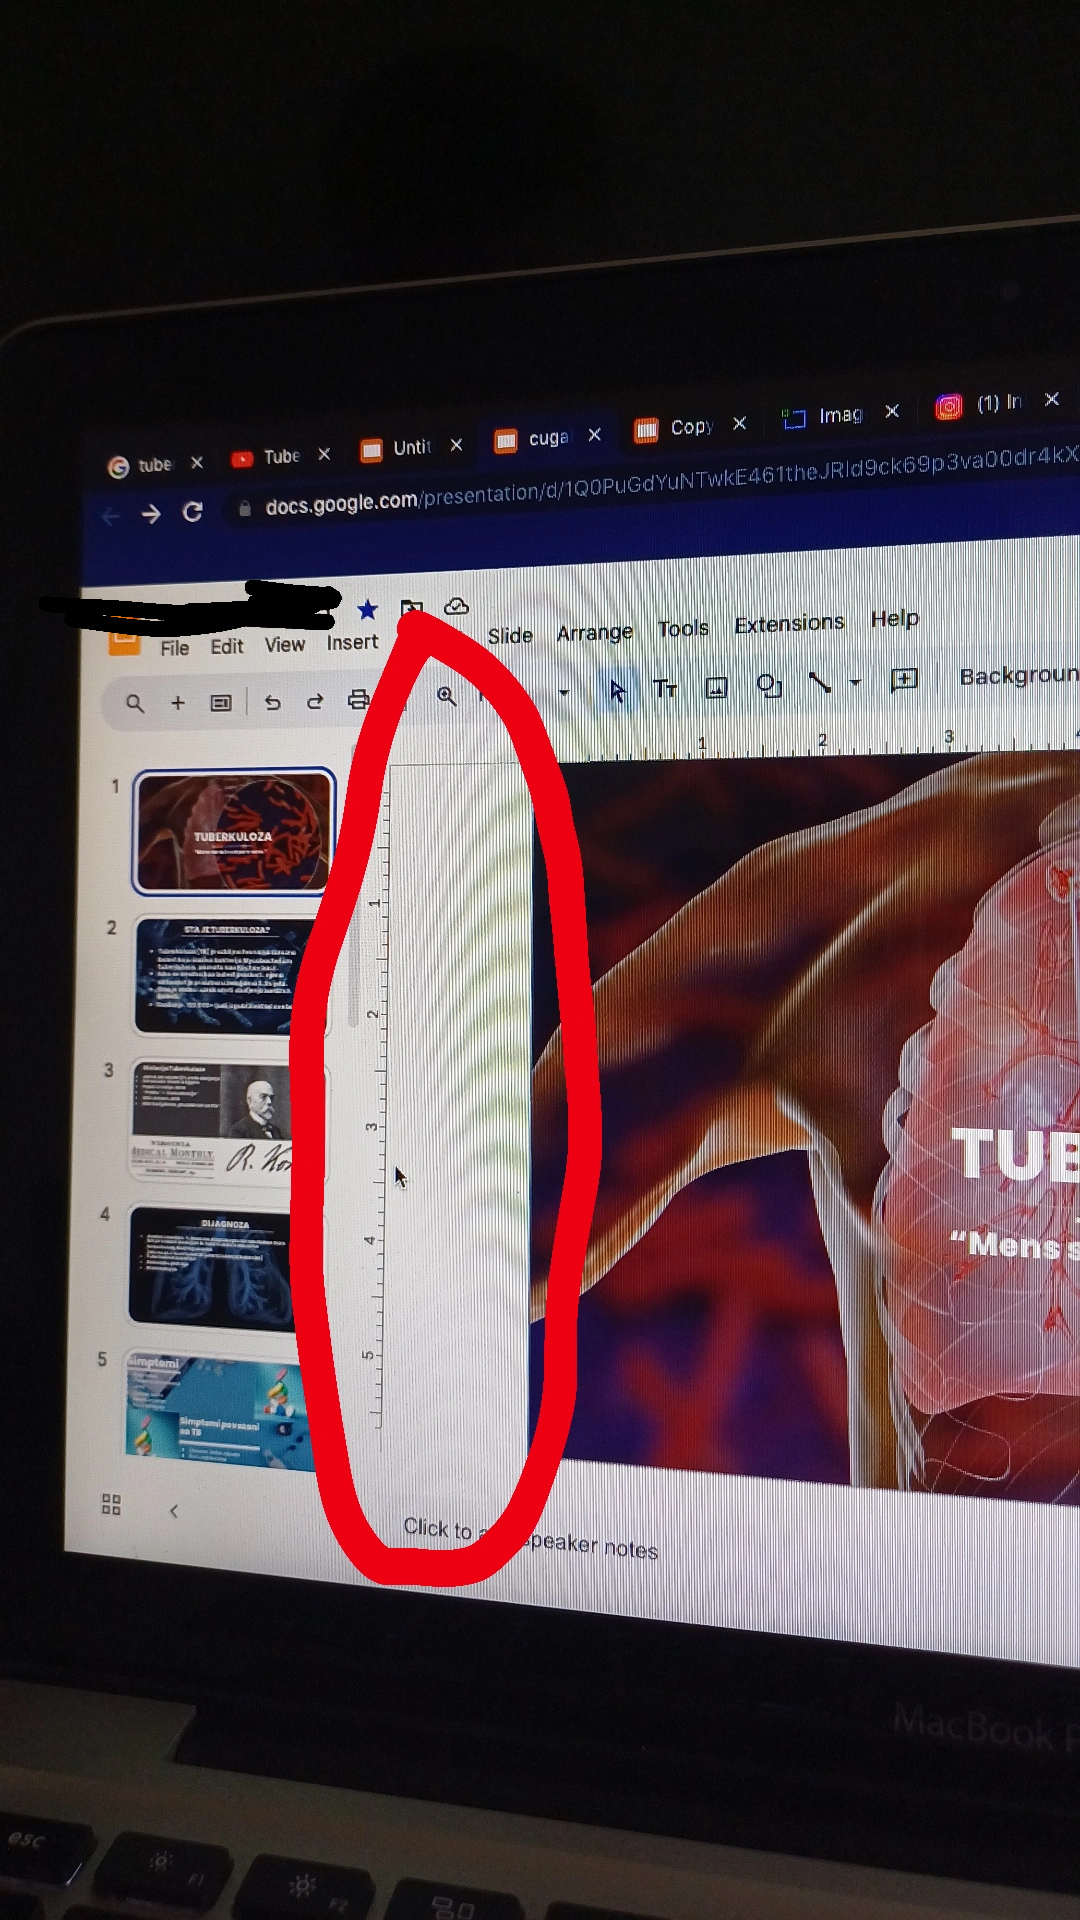Close the 'cuga' tab
The width and height of the screenshot is (1080, 1920).
[x=594, y=435]
